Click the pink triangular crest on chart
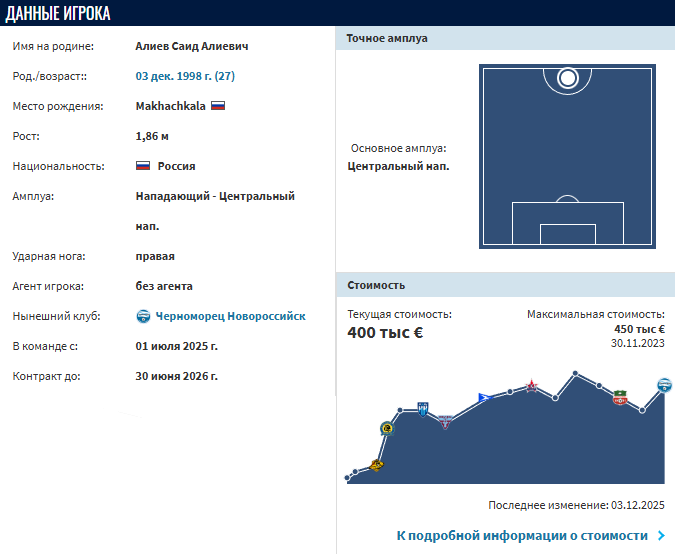The image size is (675, 554). click(446, 420)
